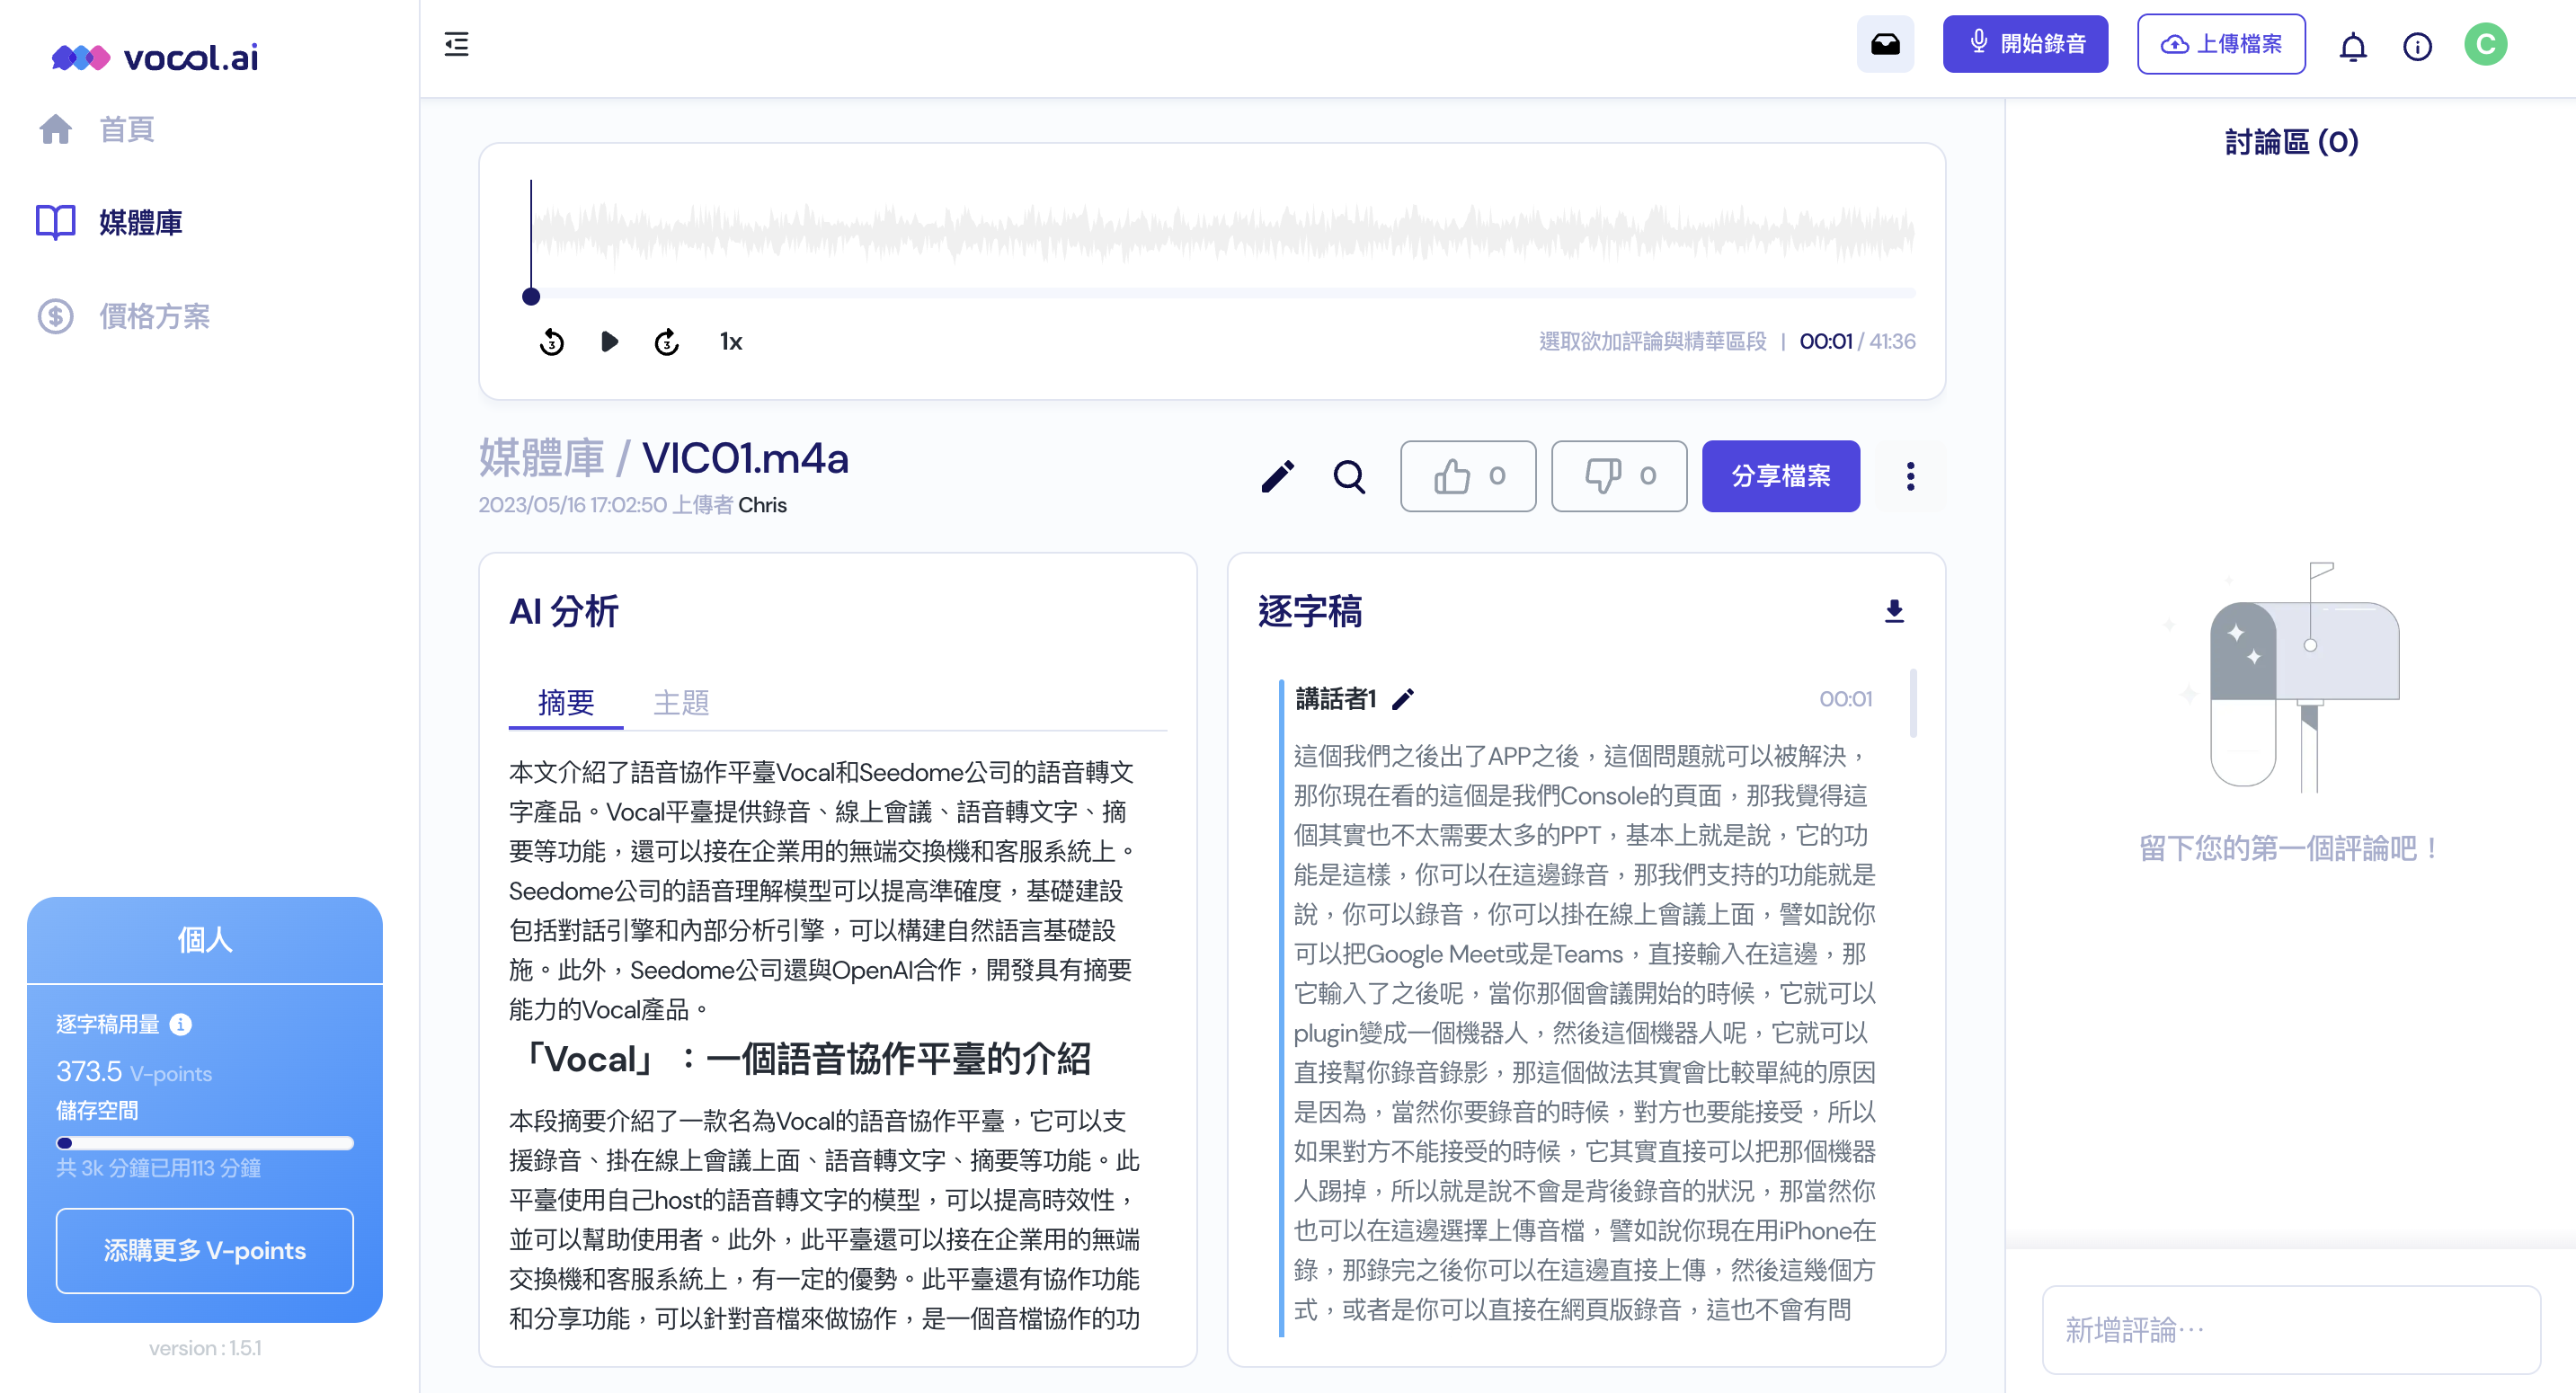Edit speaker name 講話者1 pencil icon
2576x1393 pixels.
[1403, 699]
